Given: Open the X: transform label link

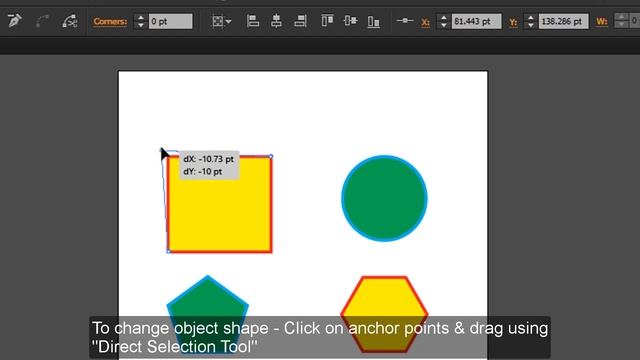Looking at the screenshot, I should click(x=425, y=22).
